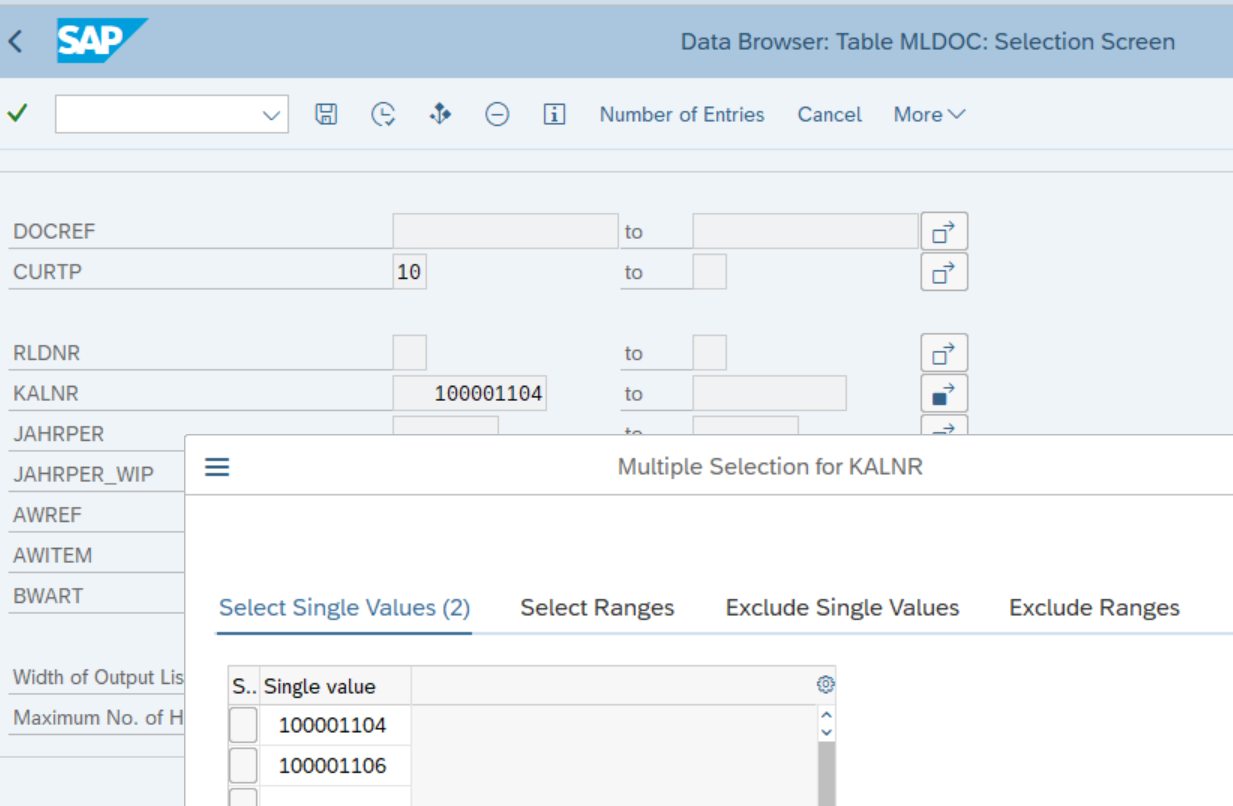Viewport: 1233px width, 806px height.
Task: Select row checkbox for value 100001106
Action: 243,766
